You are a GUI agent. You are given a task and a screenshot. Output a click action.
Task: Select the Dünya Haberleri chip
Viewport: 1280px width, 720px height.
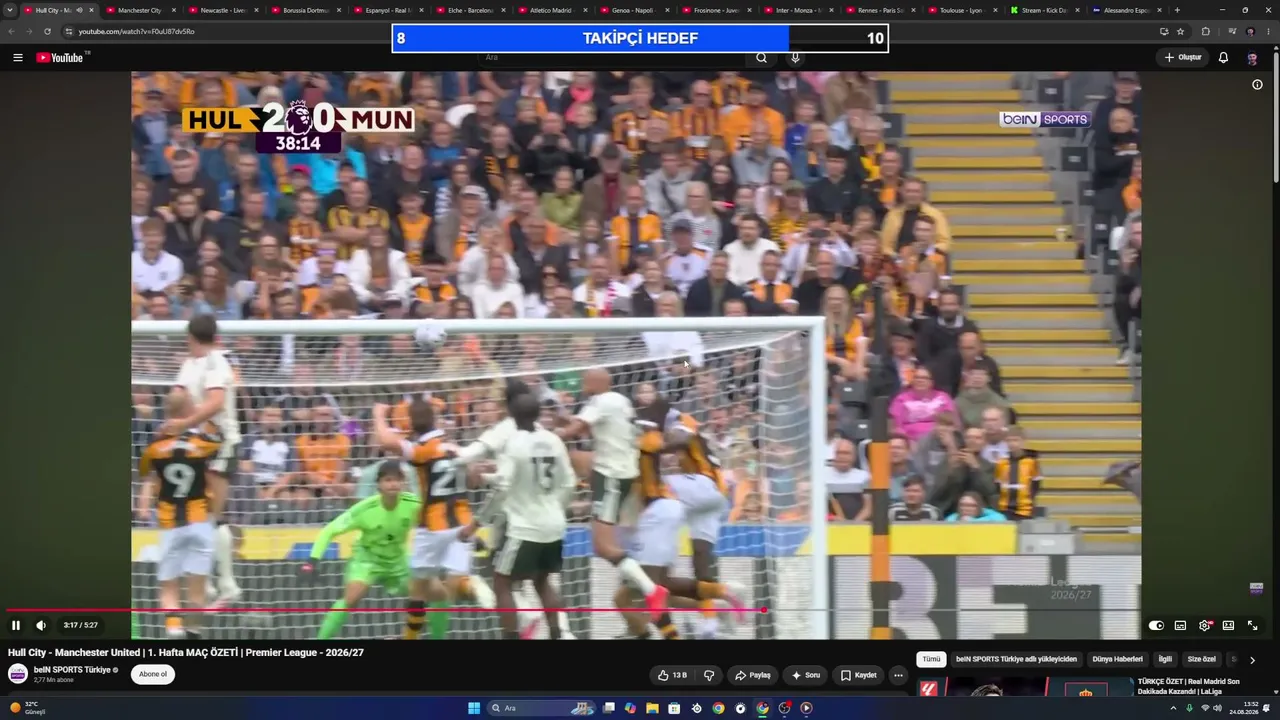1117,660
